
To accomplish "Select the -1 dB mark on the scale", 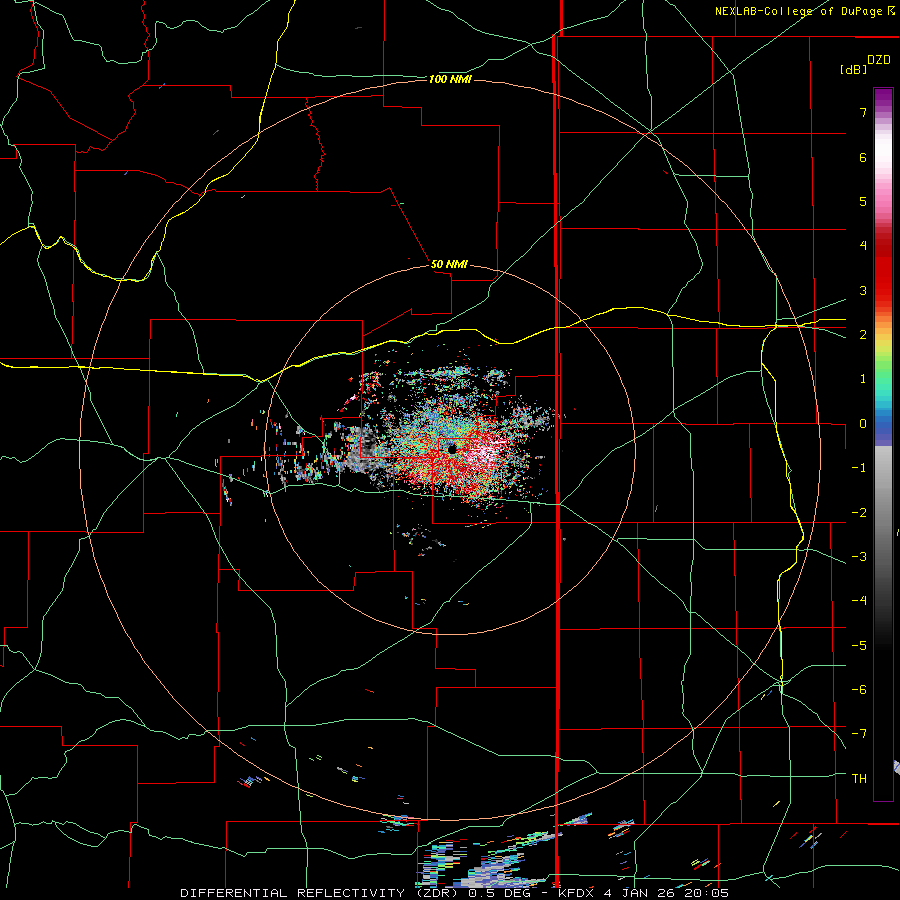I will (859, 468).
